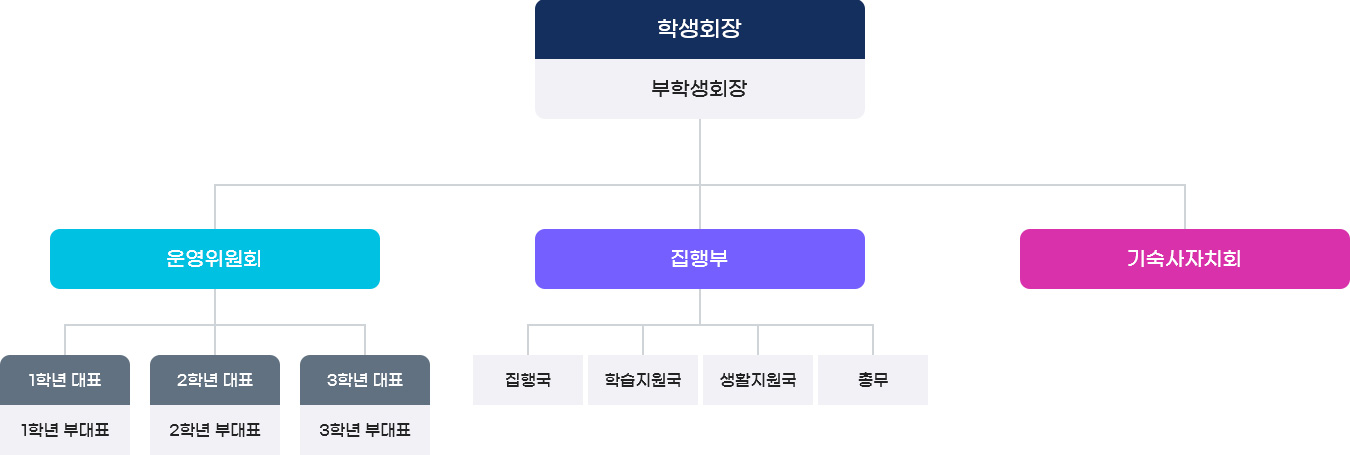Click the connector line directly above 총무
Viewport: 1350px width, 455px height.
tap(873, 340)
